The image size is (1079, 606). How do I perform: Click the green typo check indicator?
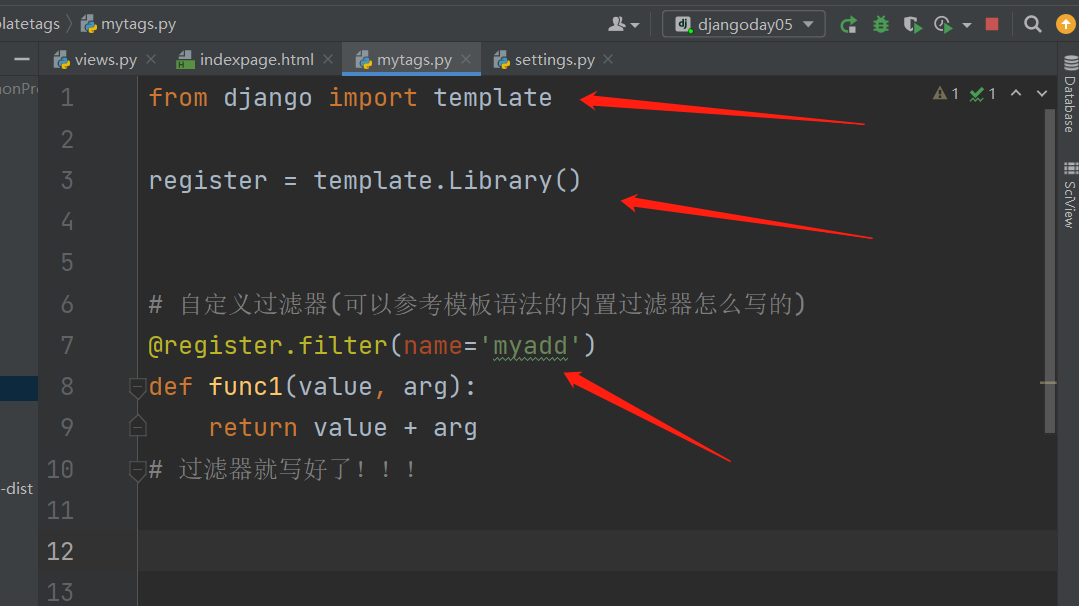983,94
